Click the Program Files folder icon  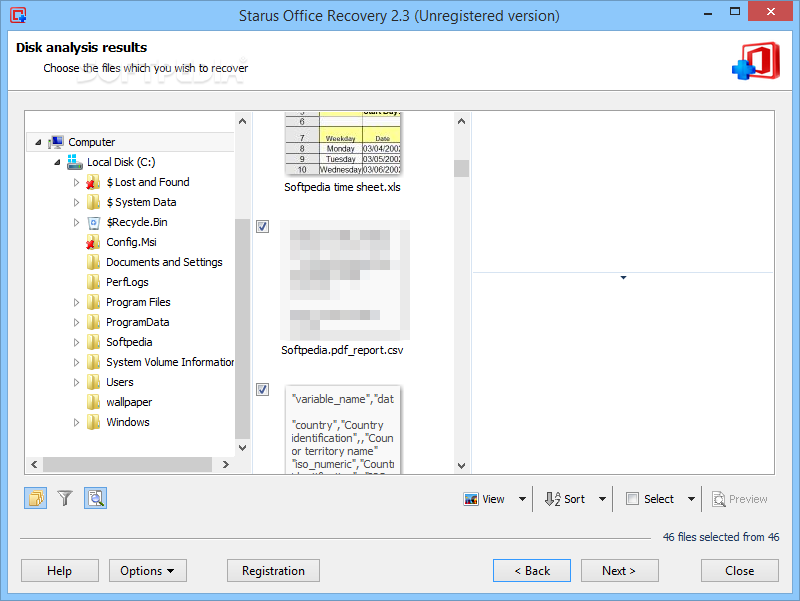pyautogui.click(x=93, y=302)
